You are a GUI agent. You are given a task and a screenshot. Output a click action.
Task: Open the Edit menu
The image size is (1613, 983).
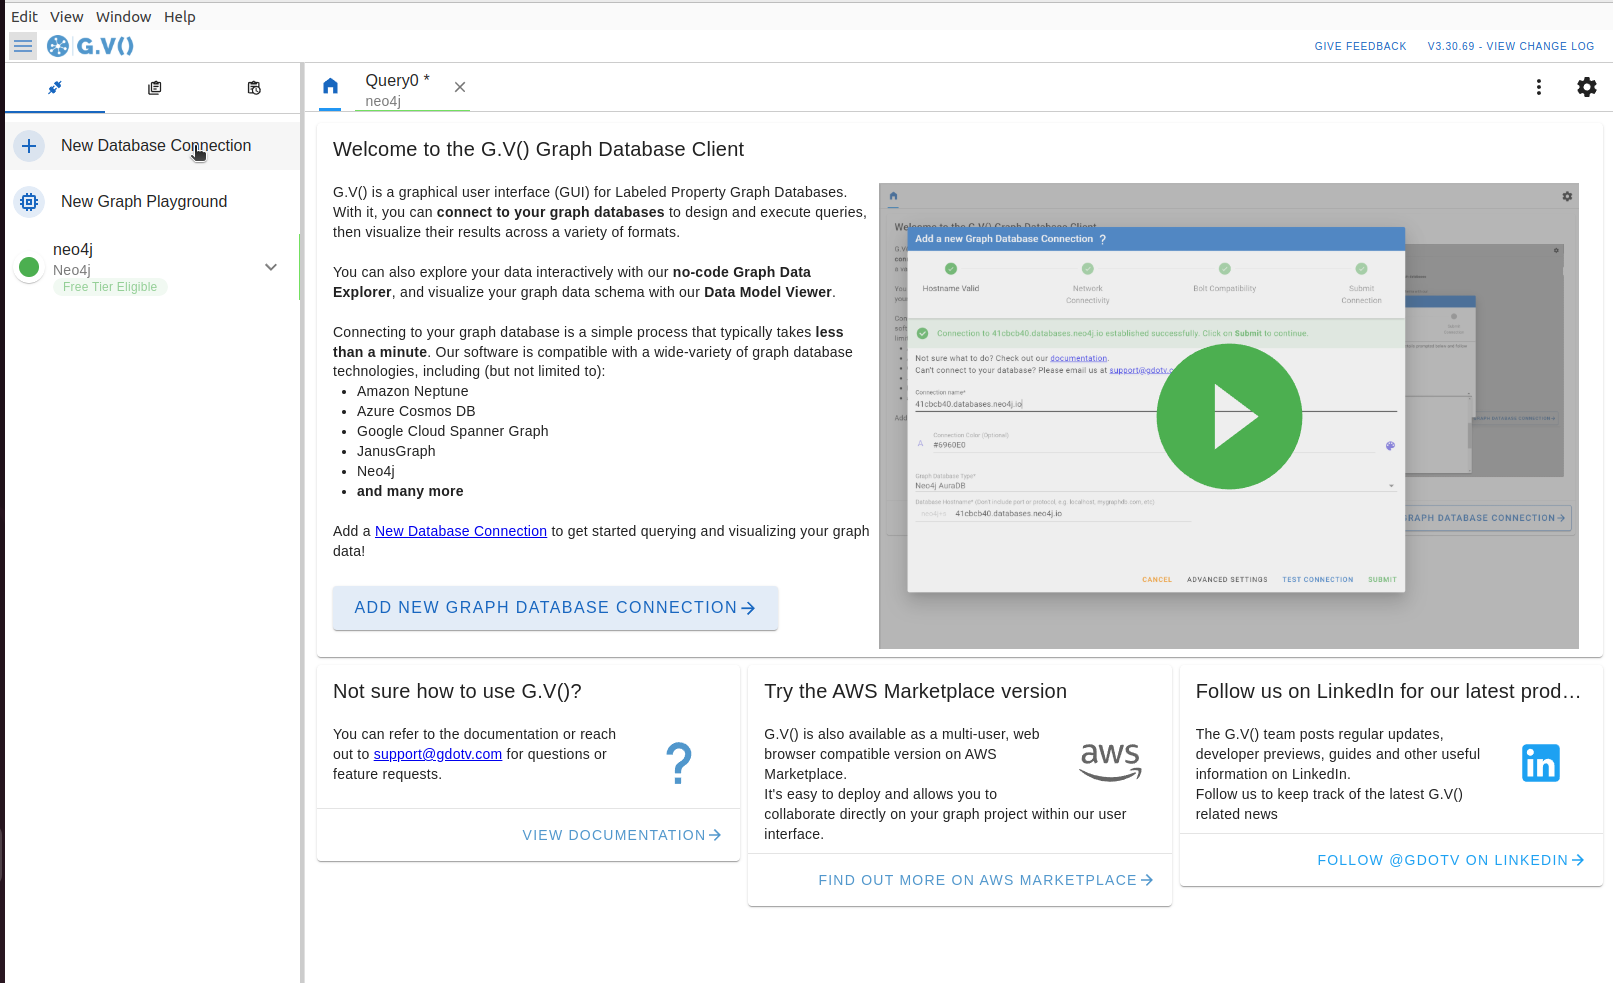(24, 17)
